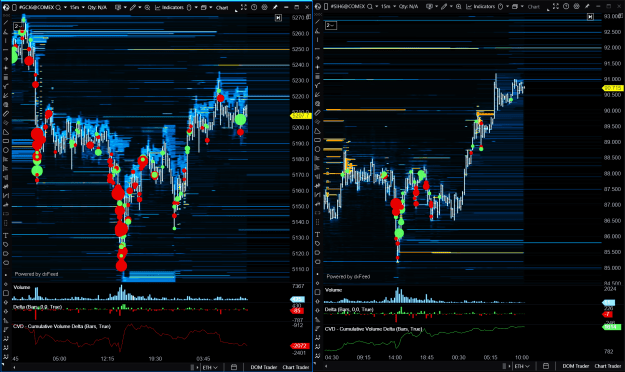Click the CVD indicator label in left chart
Screen dimensions: 625x372
62,326
